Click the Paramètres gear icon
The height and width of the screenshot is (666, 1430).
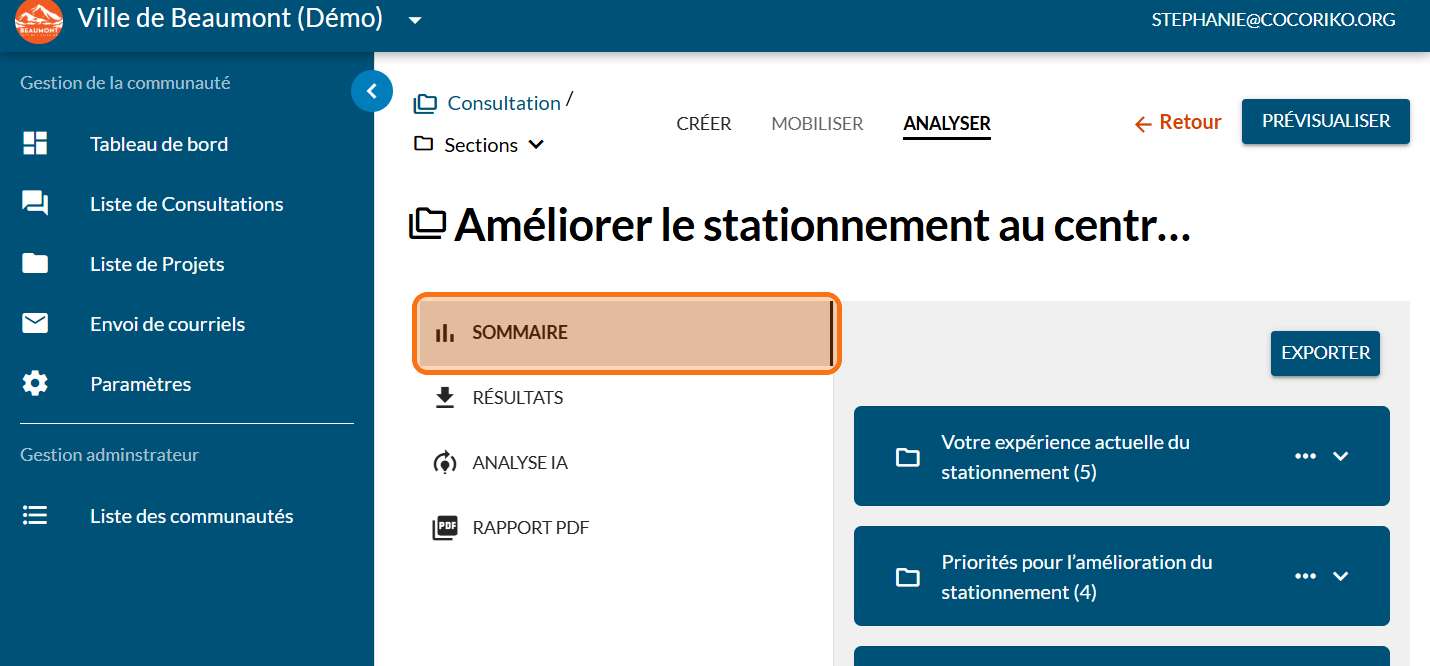35,384
